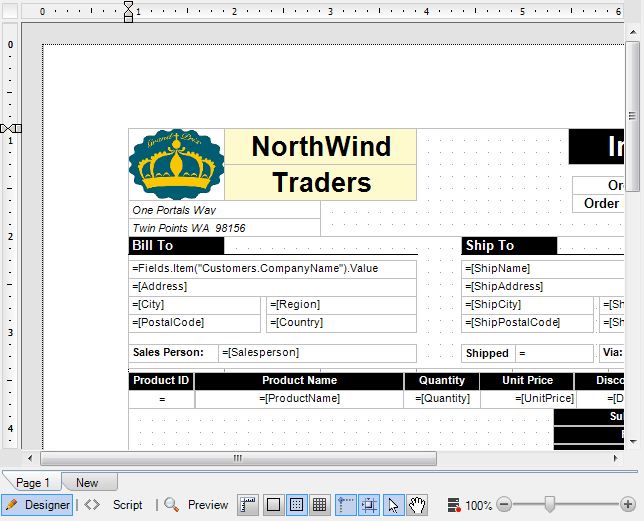The image size is (644, 521).
Task: Select the Product ID column header
Action: pos(161,381)
